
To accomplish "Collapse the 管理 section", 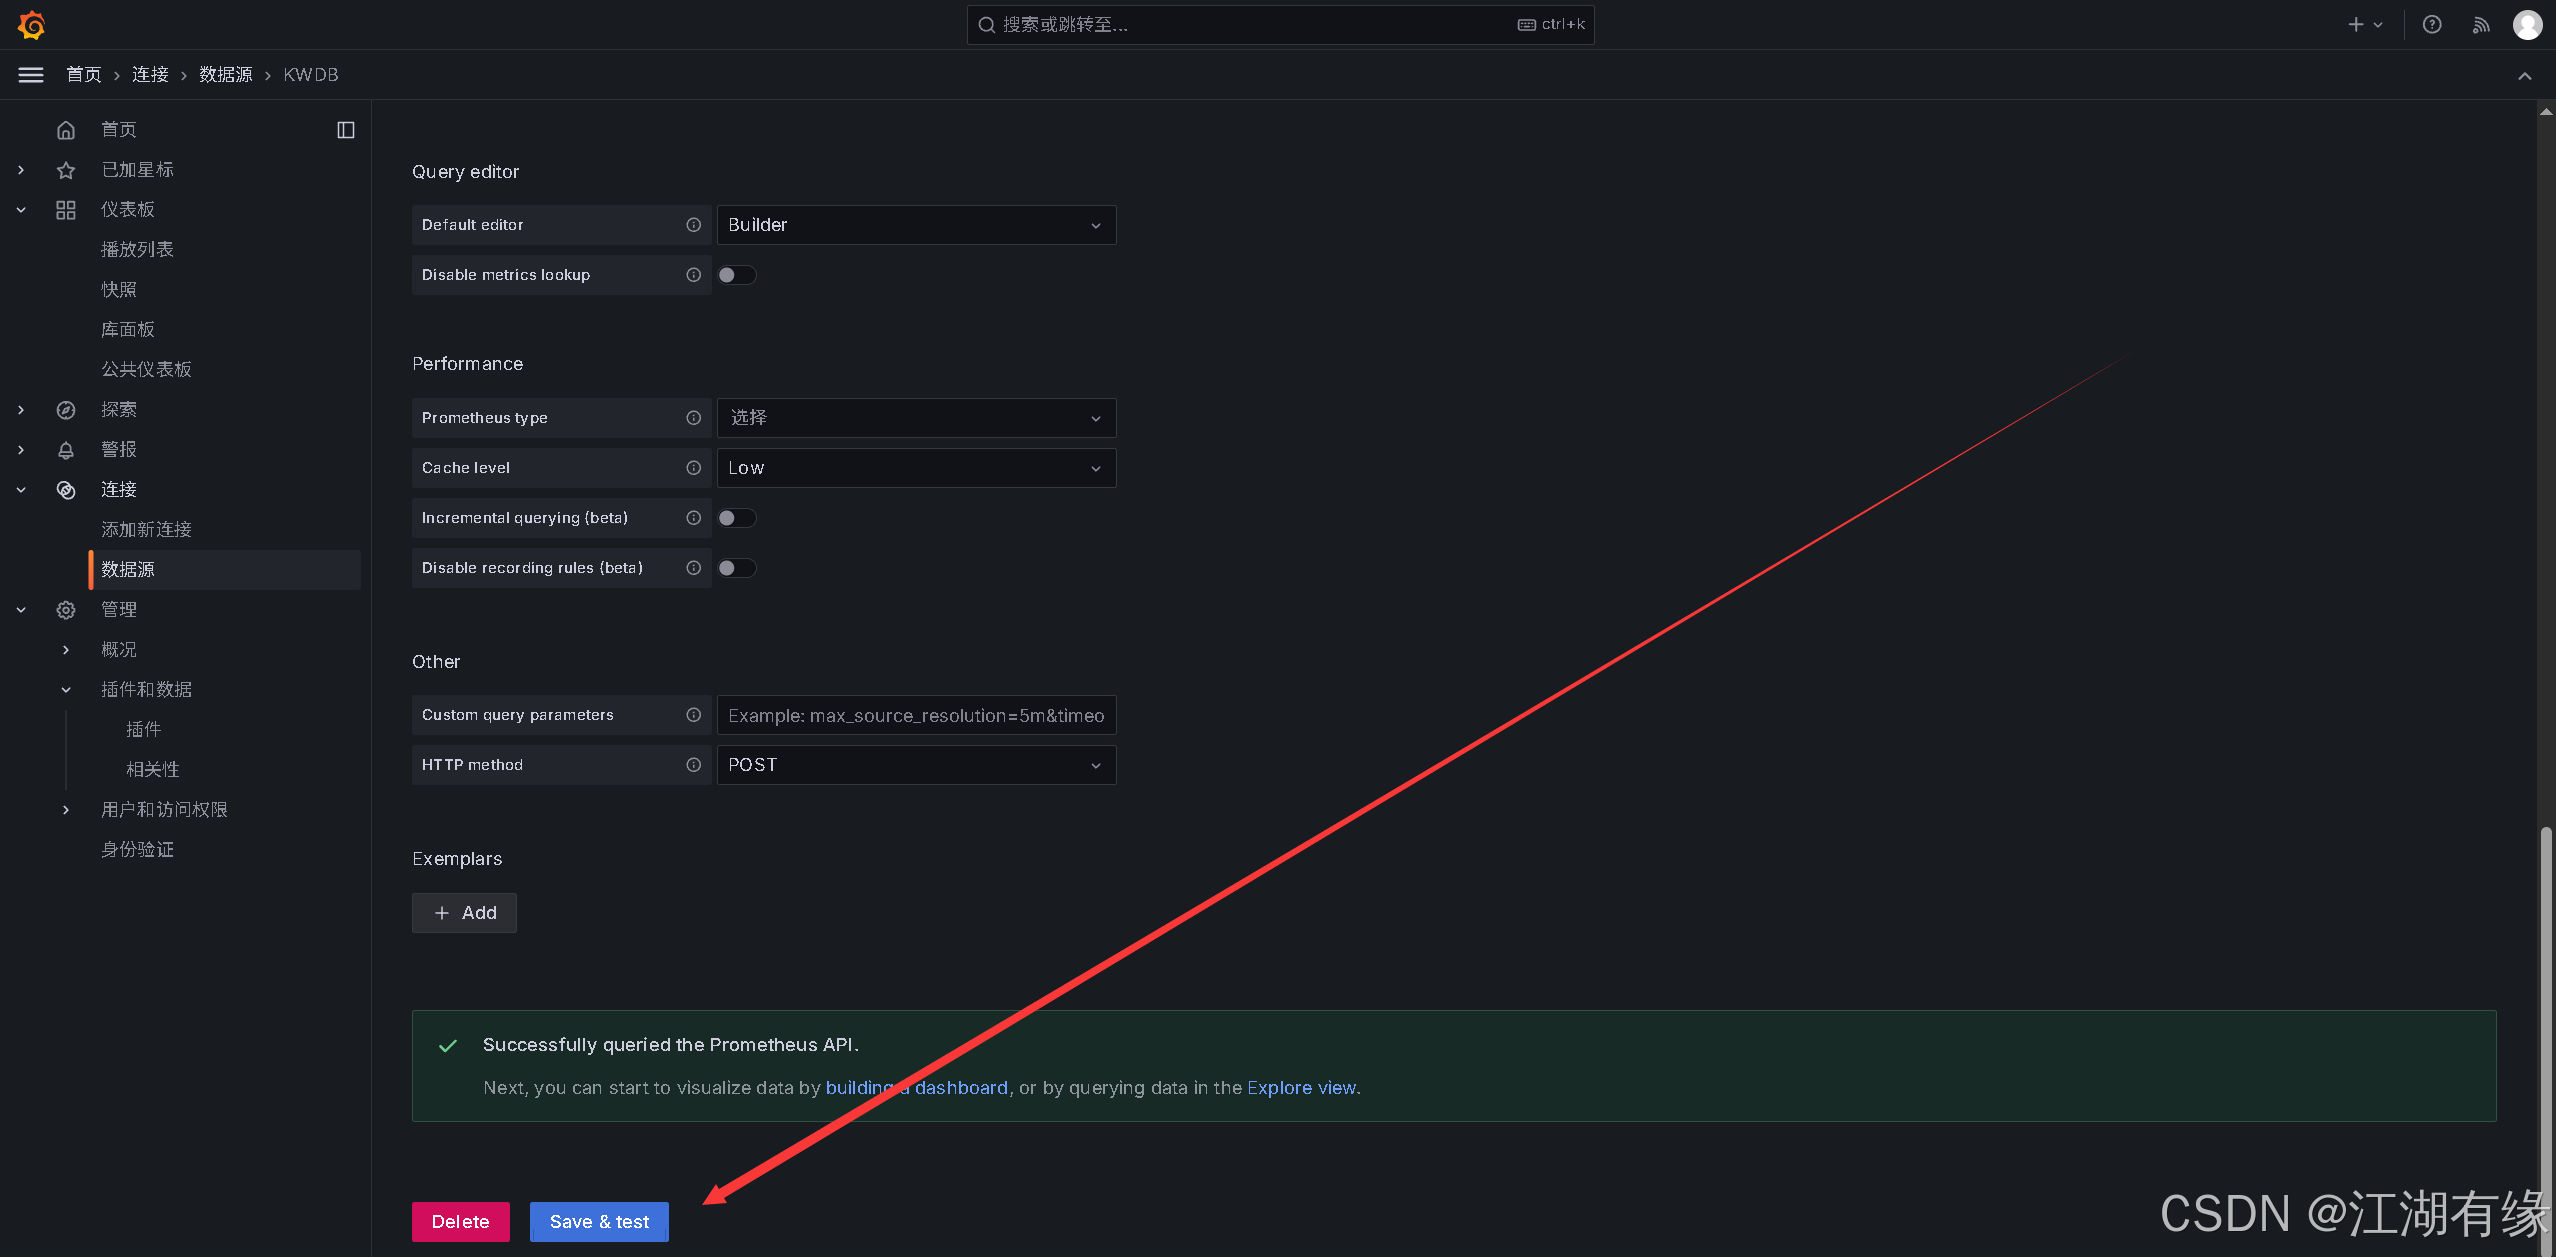I will point(21,610).
